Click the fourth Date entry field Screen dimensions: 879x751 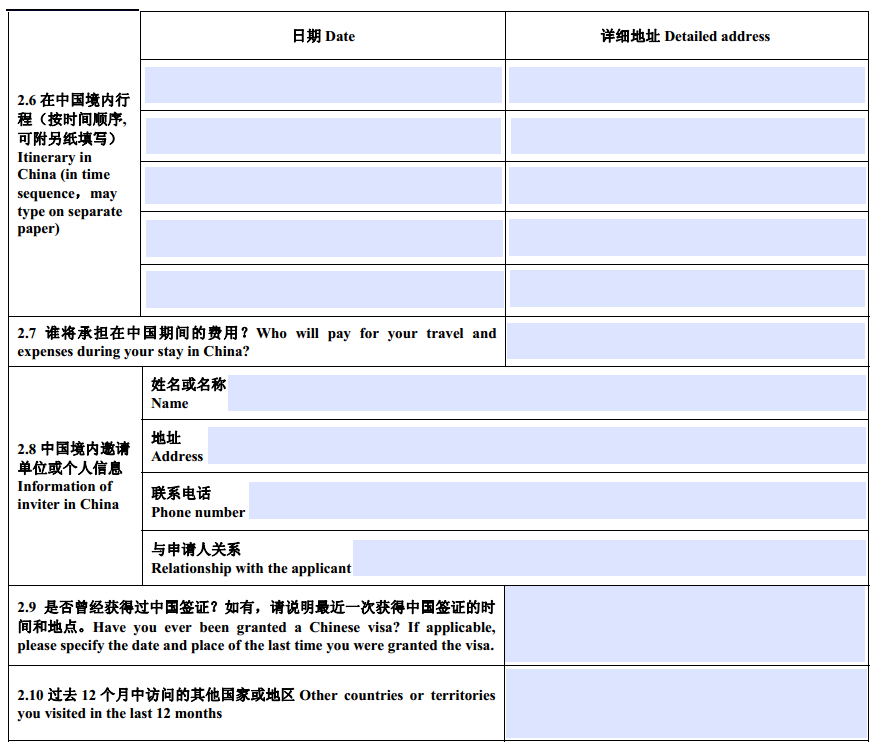tap(322, 238)
